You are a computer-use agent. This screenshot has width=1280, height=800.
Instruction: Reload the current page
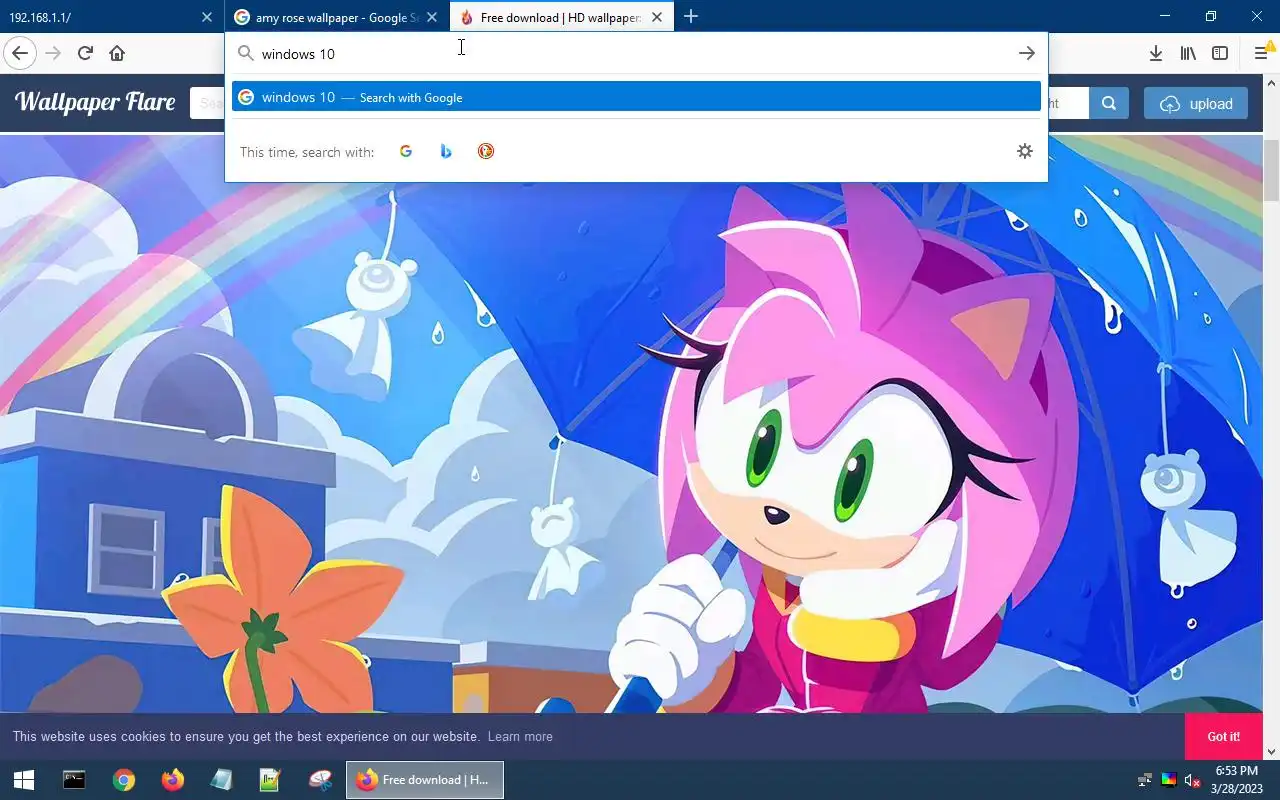click(85, 53)
